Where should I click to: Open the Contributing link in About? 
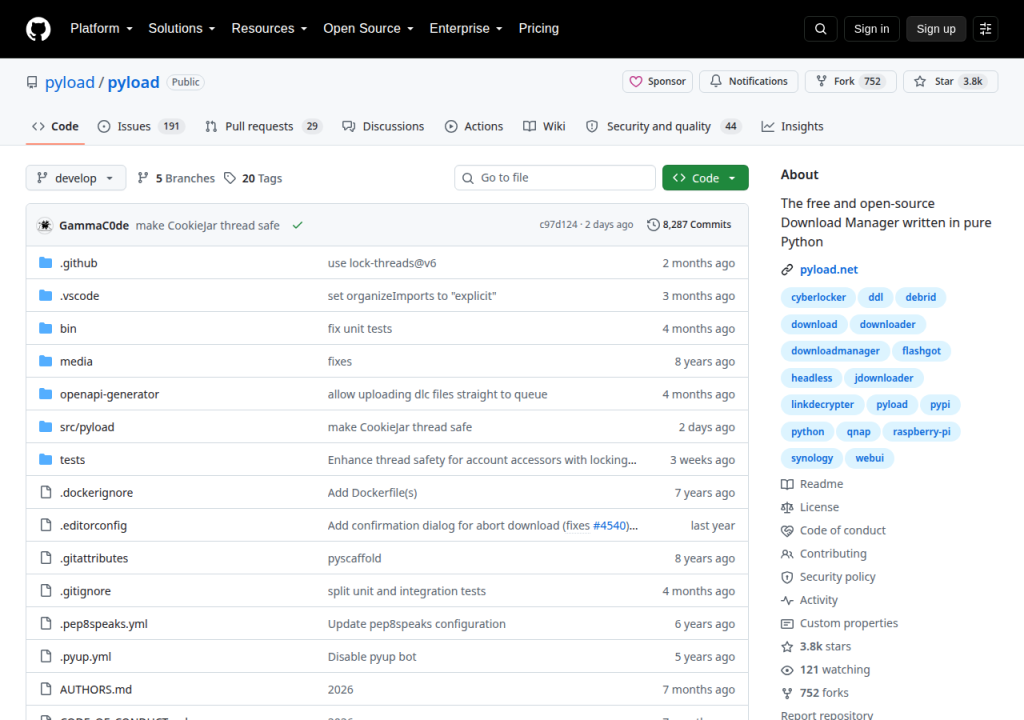824,553
